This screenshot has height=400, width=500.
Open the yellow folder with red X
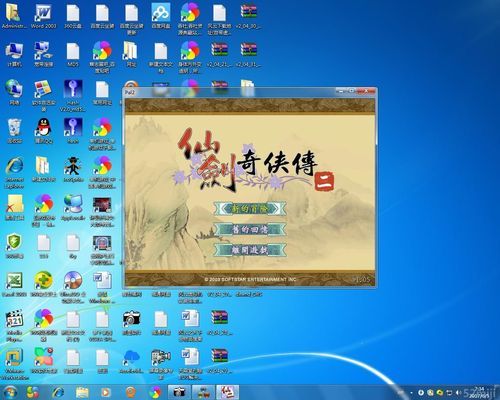click(14, 208)
